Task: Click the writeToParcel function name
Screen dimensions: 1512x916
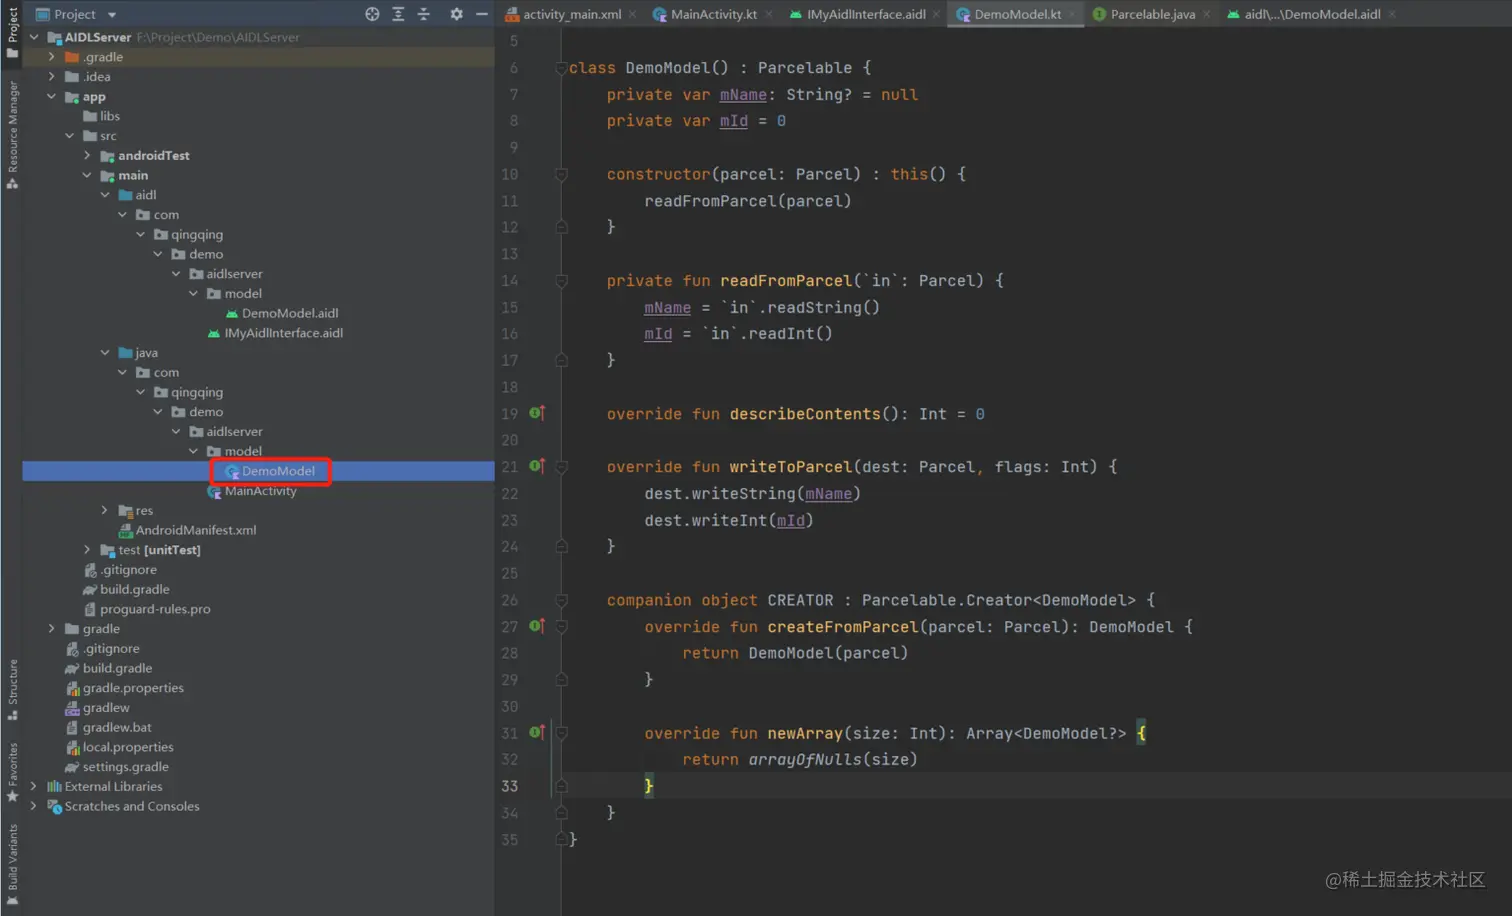Action: [790, 467]
